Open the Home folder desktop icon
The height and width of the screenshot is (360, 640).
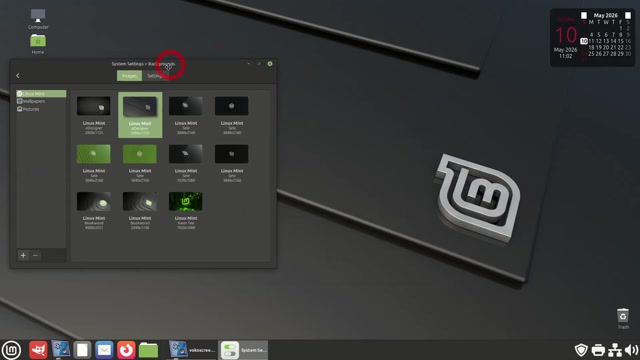[x=38, y=44]
